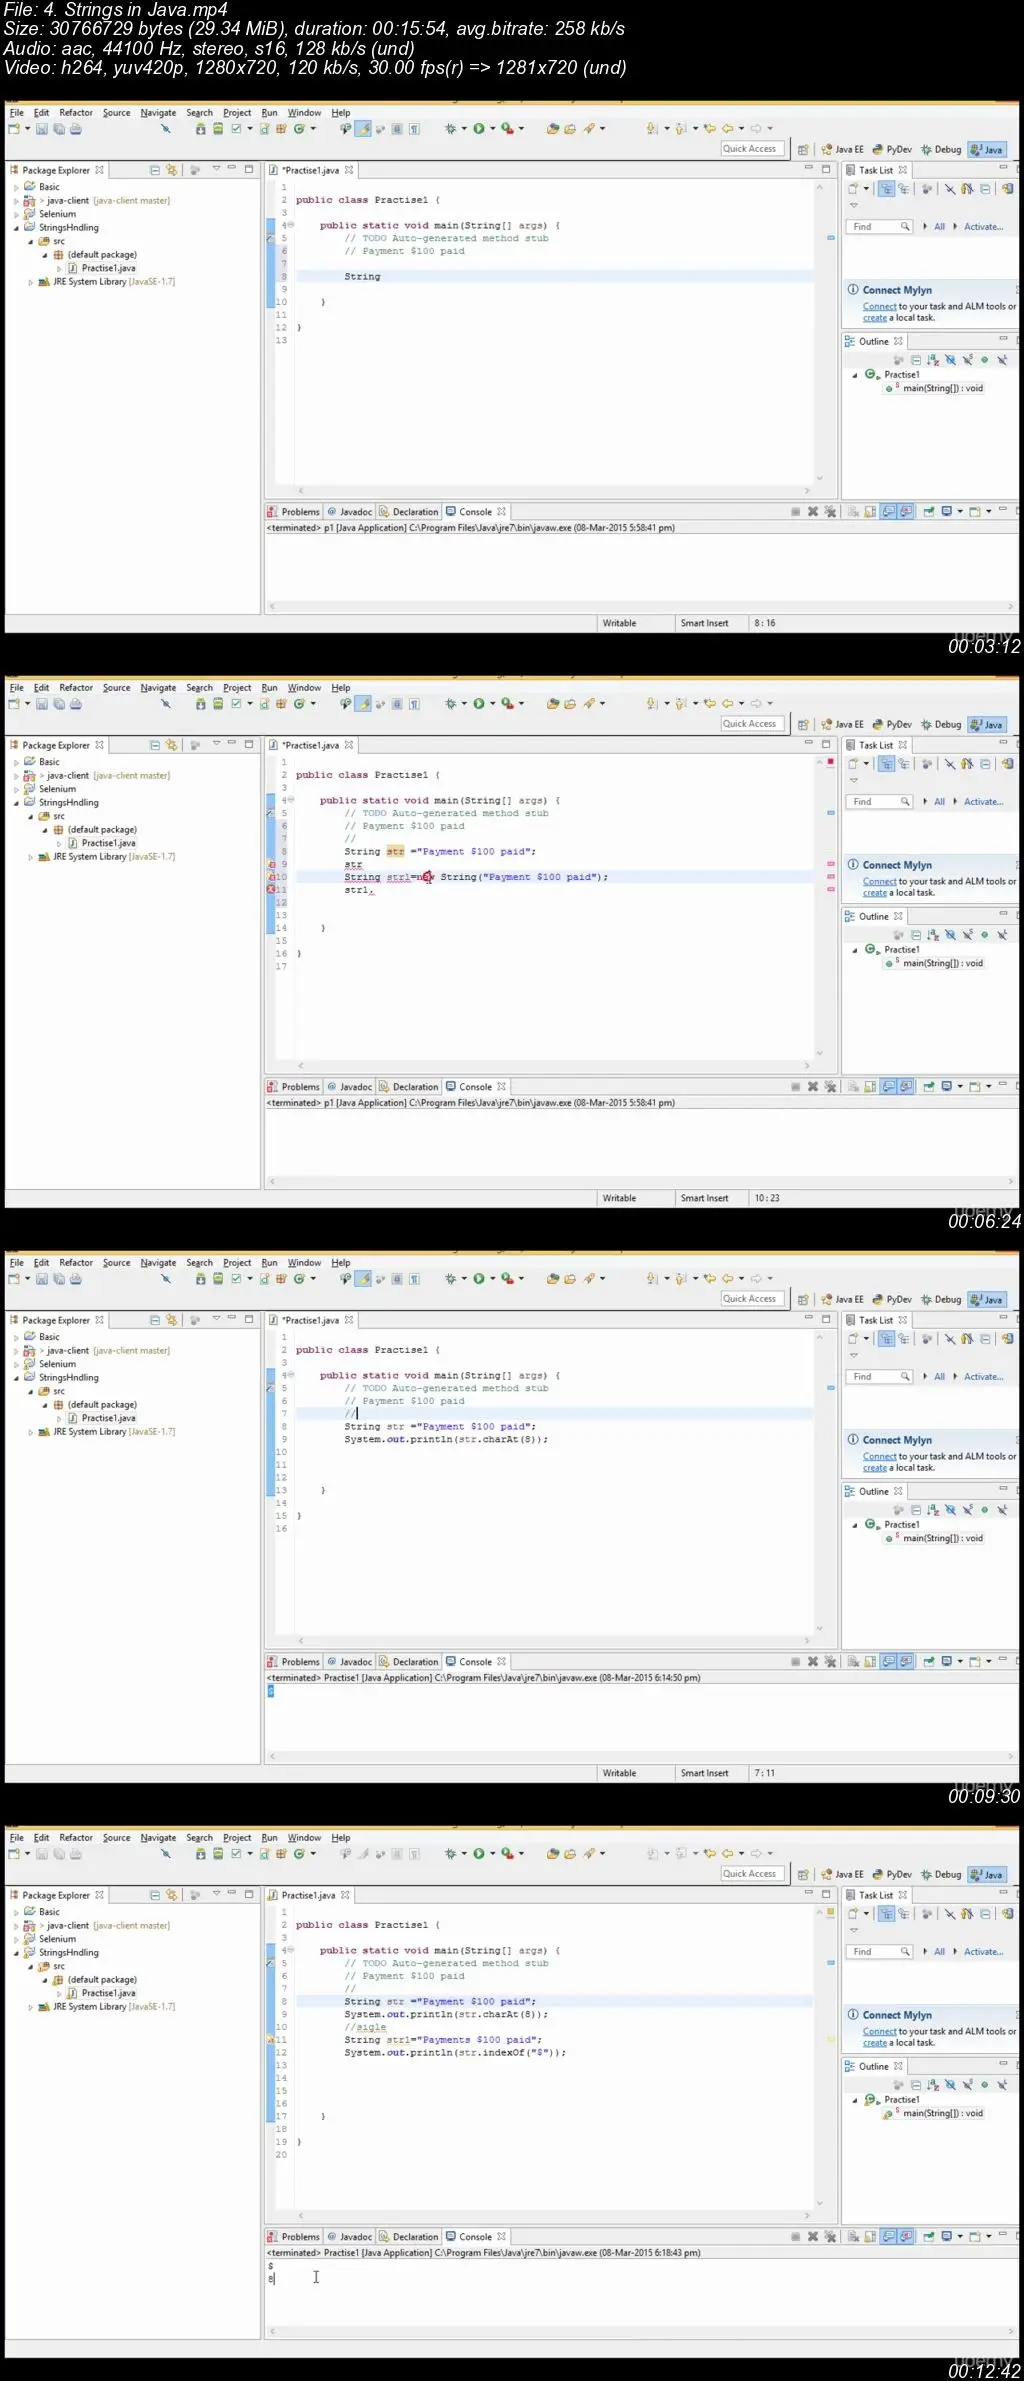Click Save icon in the 00:03:12 frame toolbar
This screenshot has width=1024, height=2381.
coord(42,129)
